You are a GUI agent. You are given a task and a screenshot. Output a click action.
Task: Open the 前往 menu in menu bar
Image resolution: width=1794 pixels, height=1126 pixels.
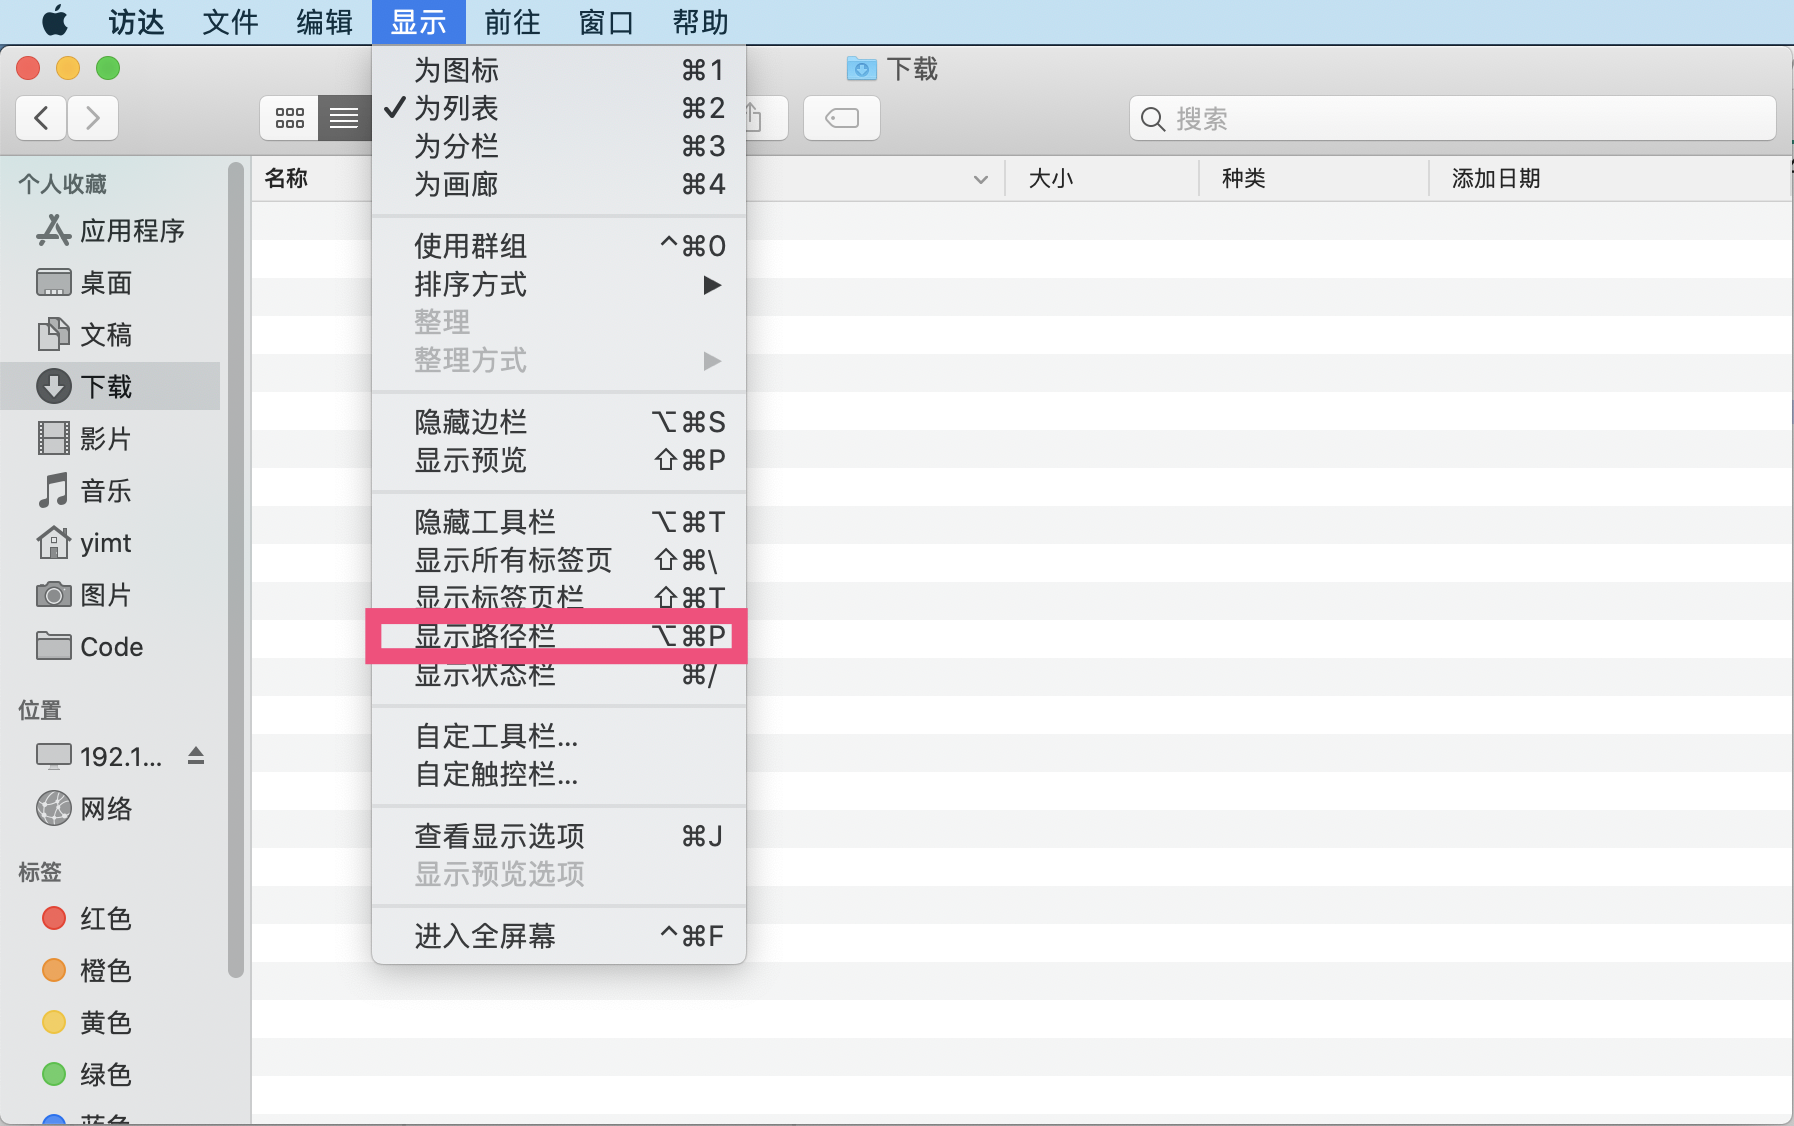(511, 21)
